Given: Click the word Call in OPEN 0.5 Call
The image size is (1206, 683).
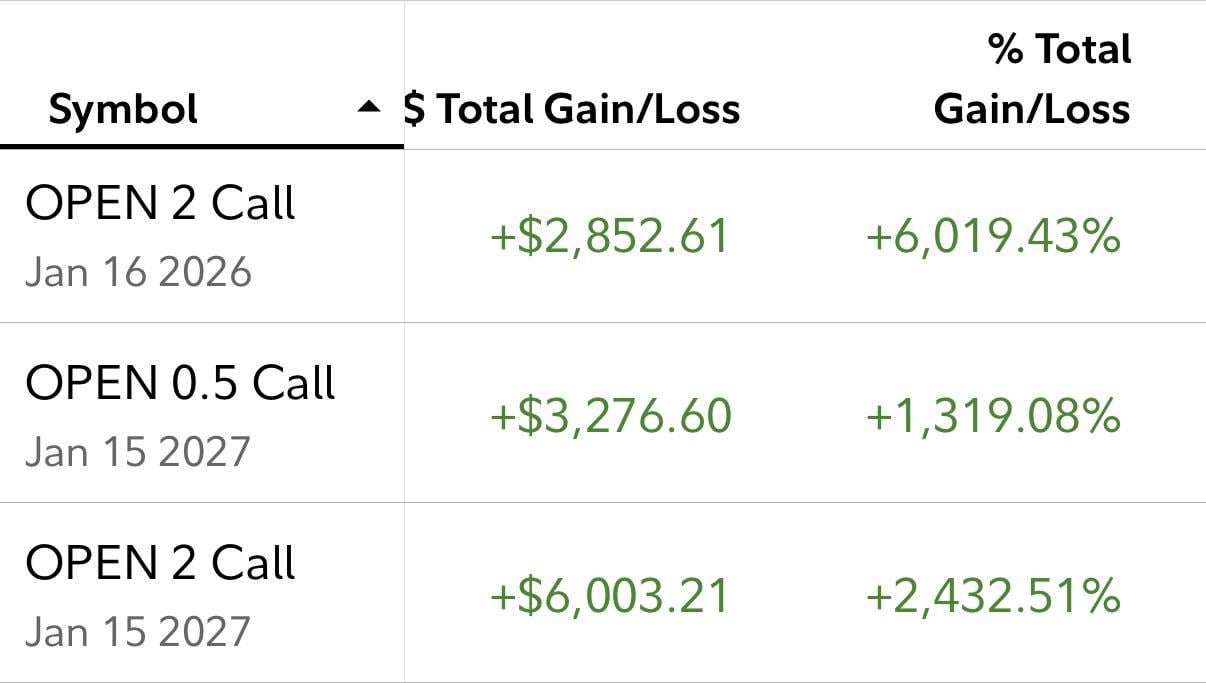Looking at the screenshot, I should click(x=293, y=383).
